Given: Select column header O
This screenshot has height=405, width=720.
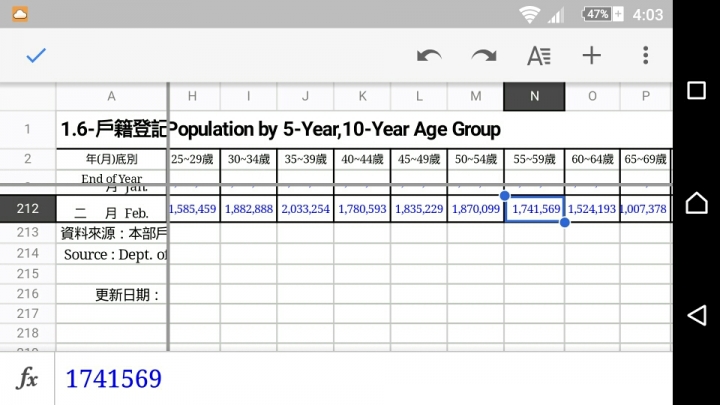Looking at the screenshot, I should click(x=592, y=96).
